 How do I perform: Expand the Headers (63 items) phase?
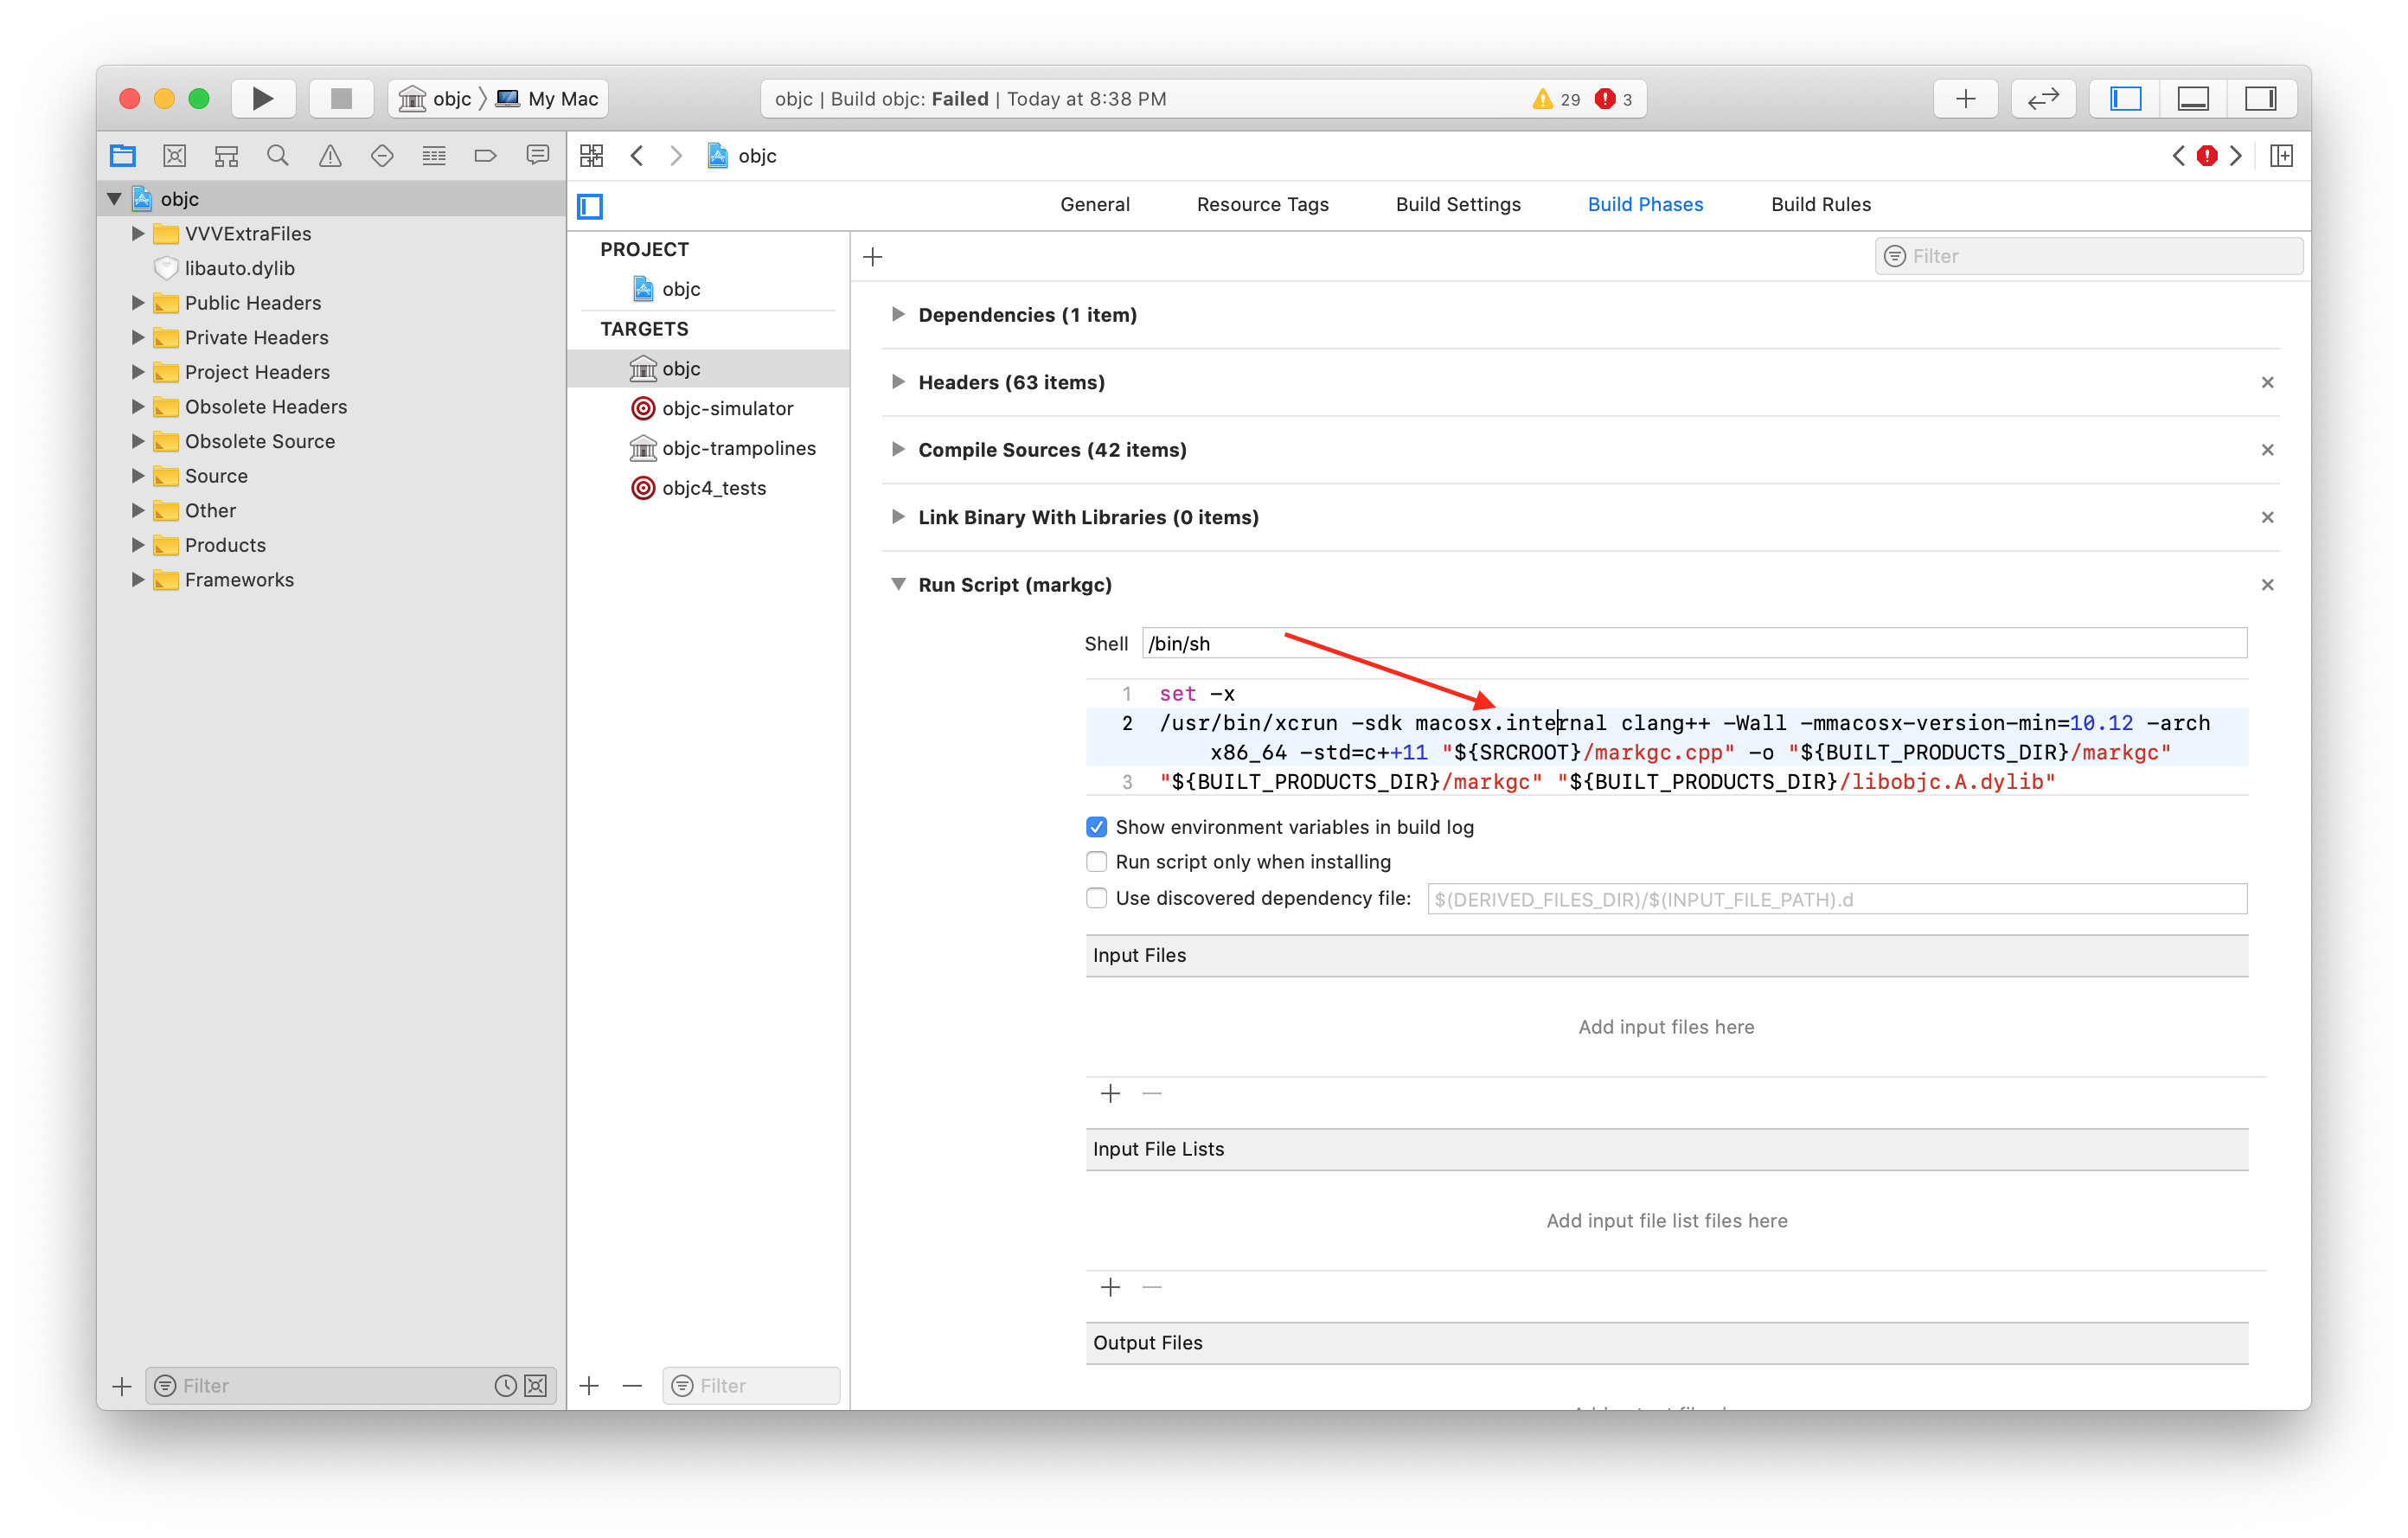898,382
